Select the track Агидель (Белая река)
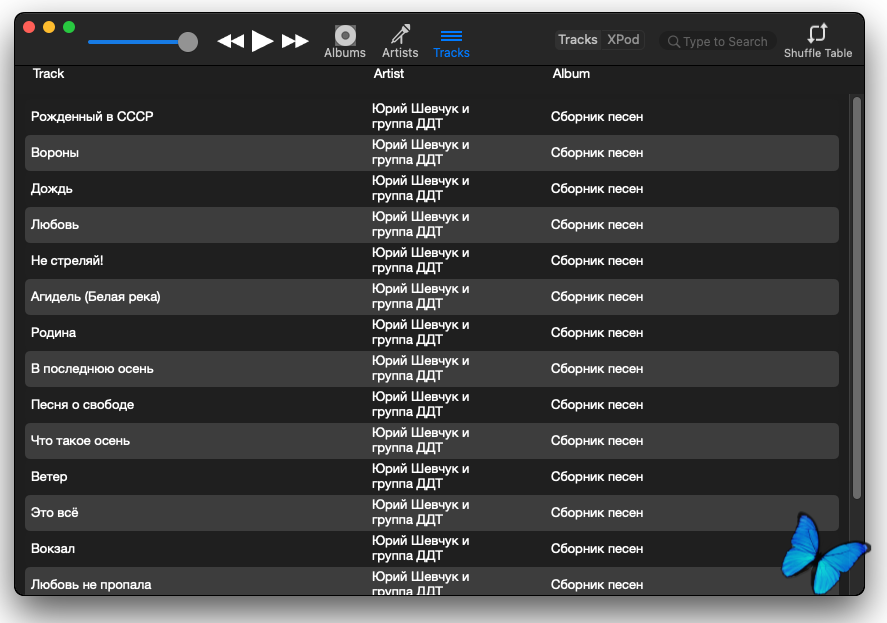Screen dimensions: 887x623 click(96, 297)
